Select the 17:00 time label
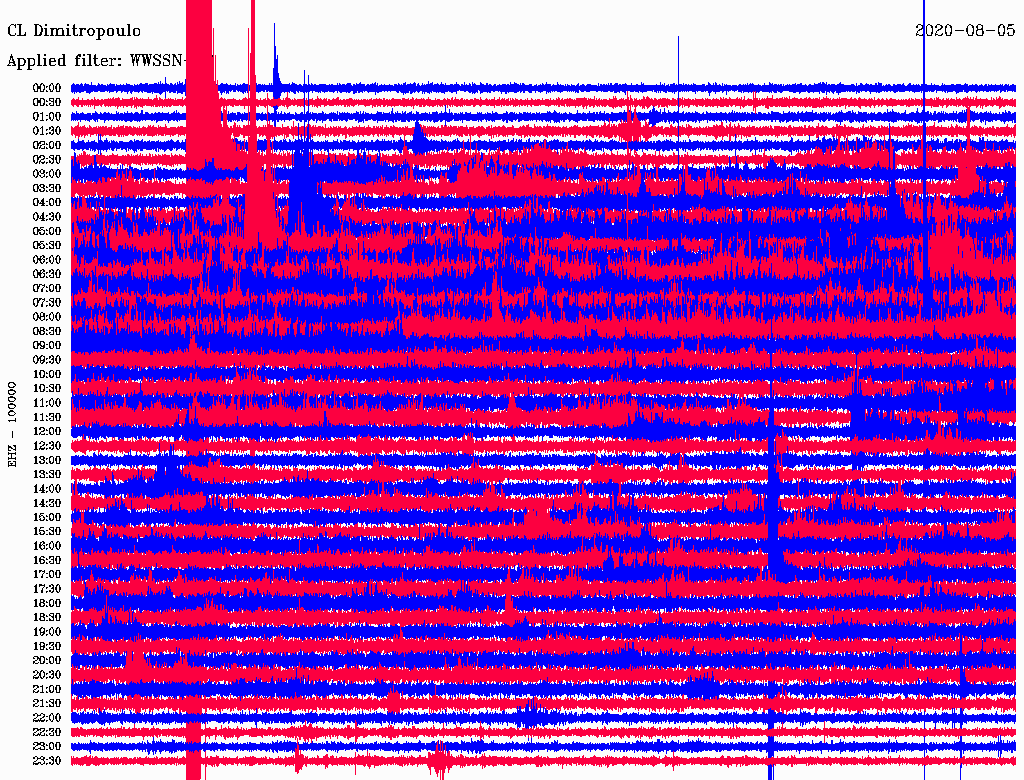This screenshot has width=1024, height=780. click(47, 574)
